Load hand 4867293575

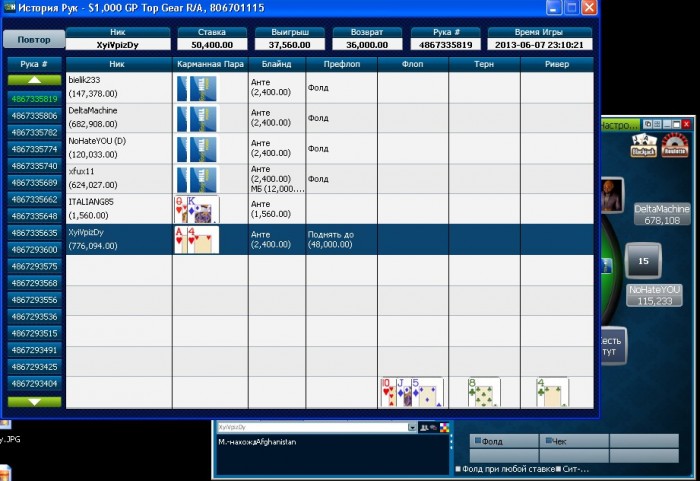[x=34, y=266]
